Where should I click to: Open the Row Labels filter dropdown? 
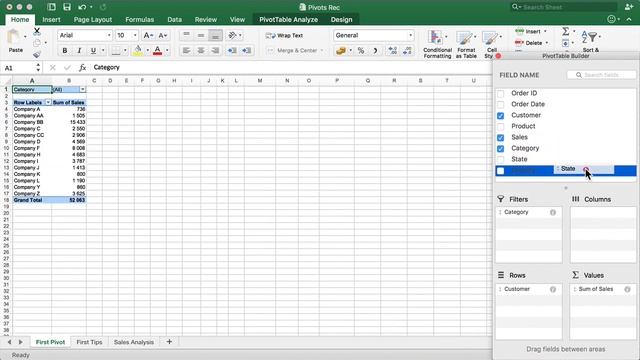tap(48, 102)
